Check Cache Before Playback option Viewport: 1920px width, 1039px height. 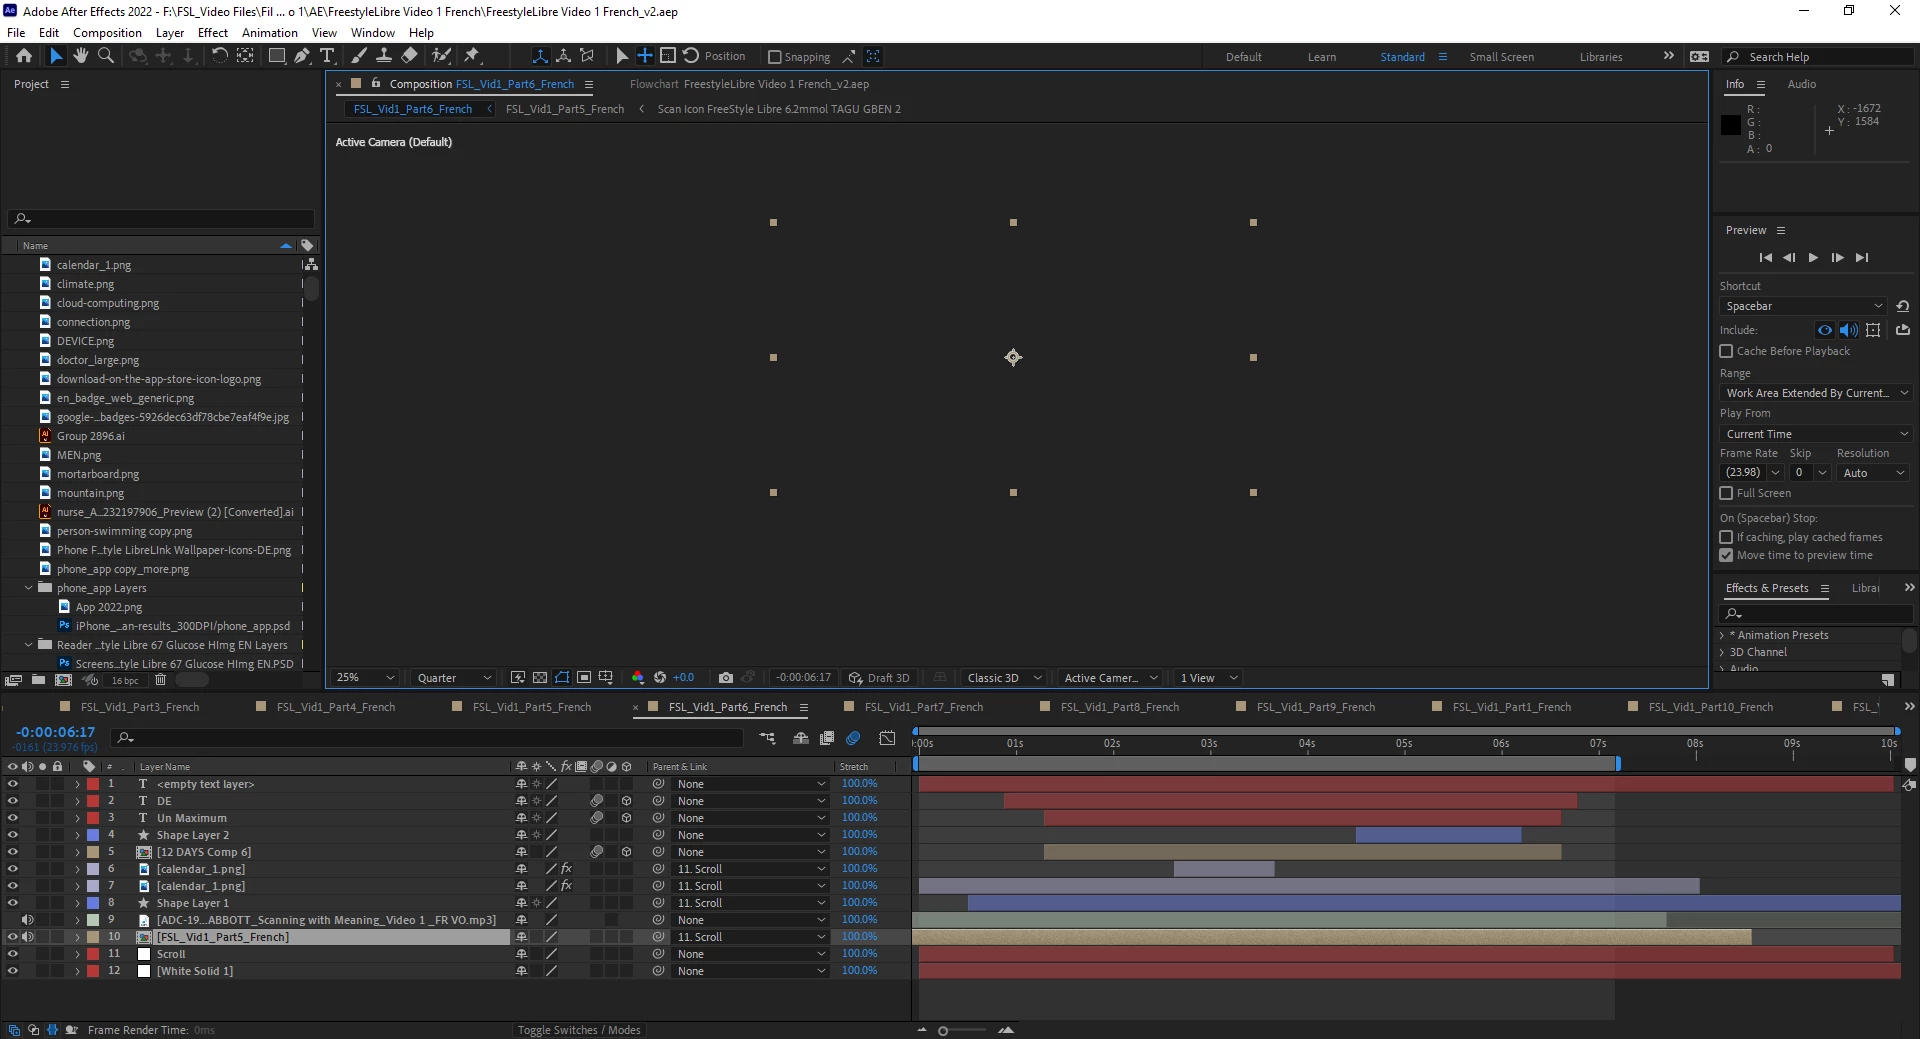click(x=1726, y=351)
